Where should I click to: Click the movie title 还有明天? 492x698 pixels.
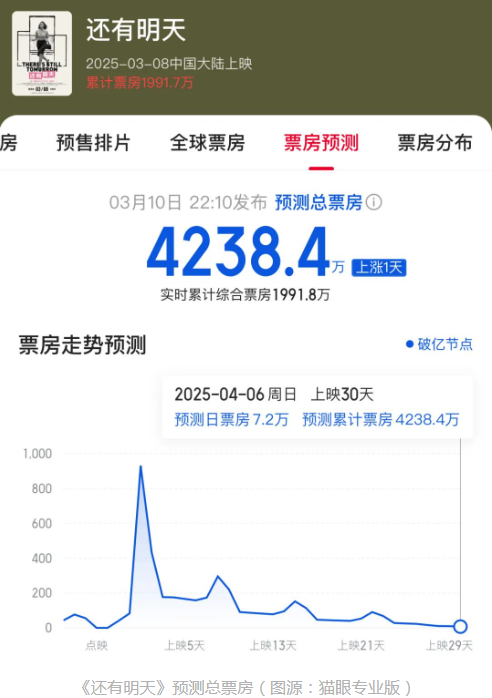[136, 30]
